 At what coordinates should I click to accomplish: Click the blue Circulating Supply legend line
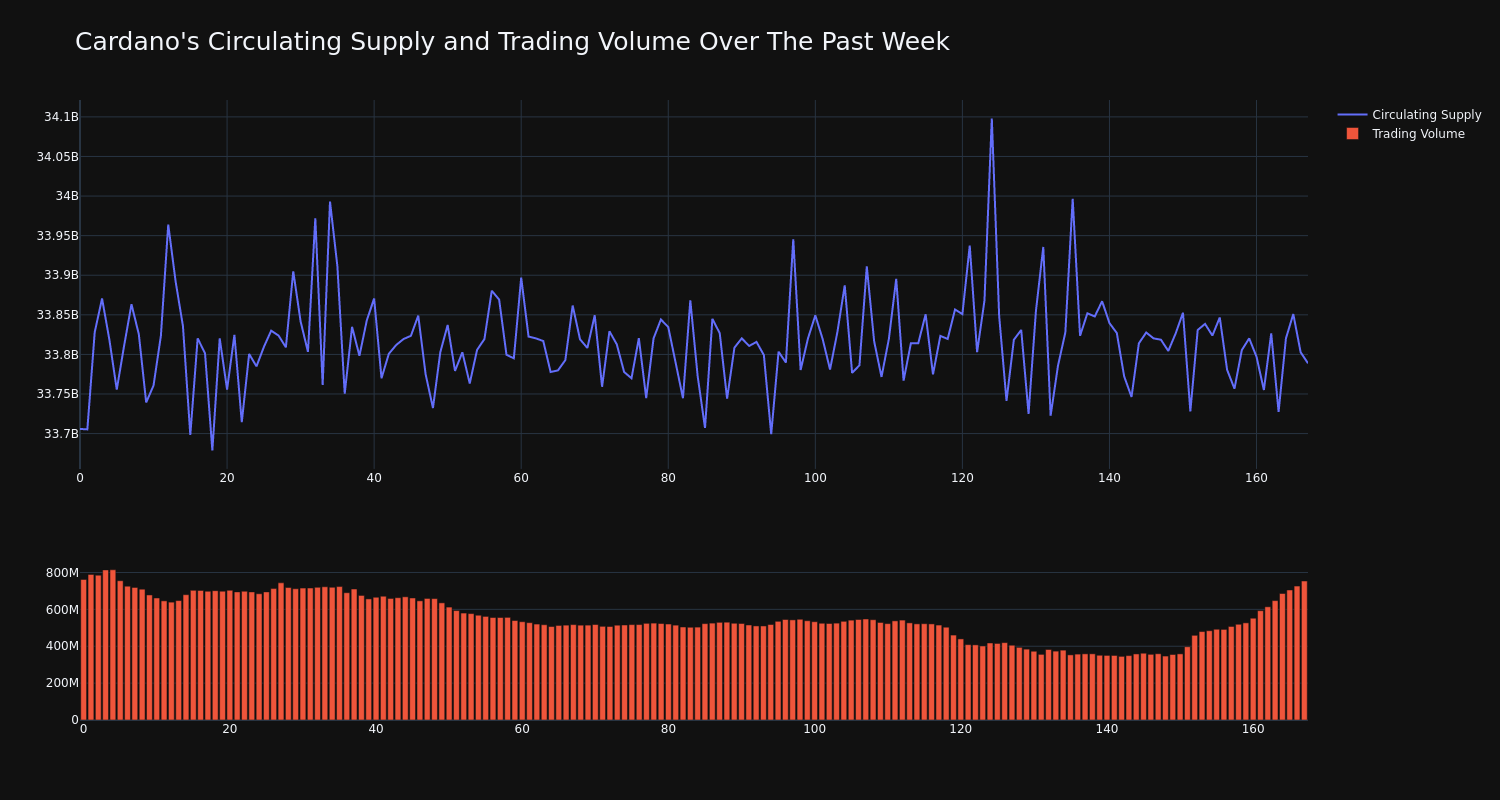point(1352,115)
